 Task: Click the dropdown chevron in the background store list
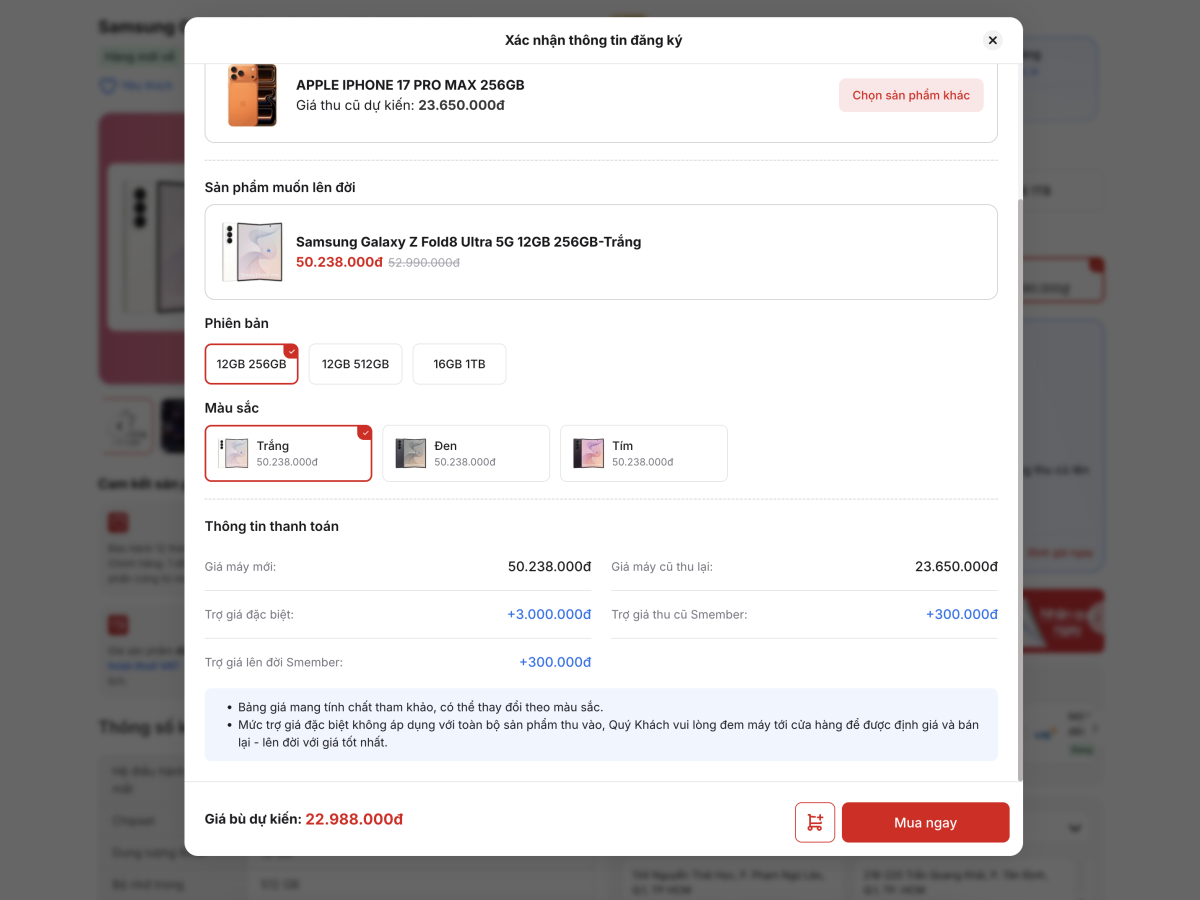[x=1076, y=829]
